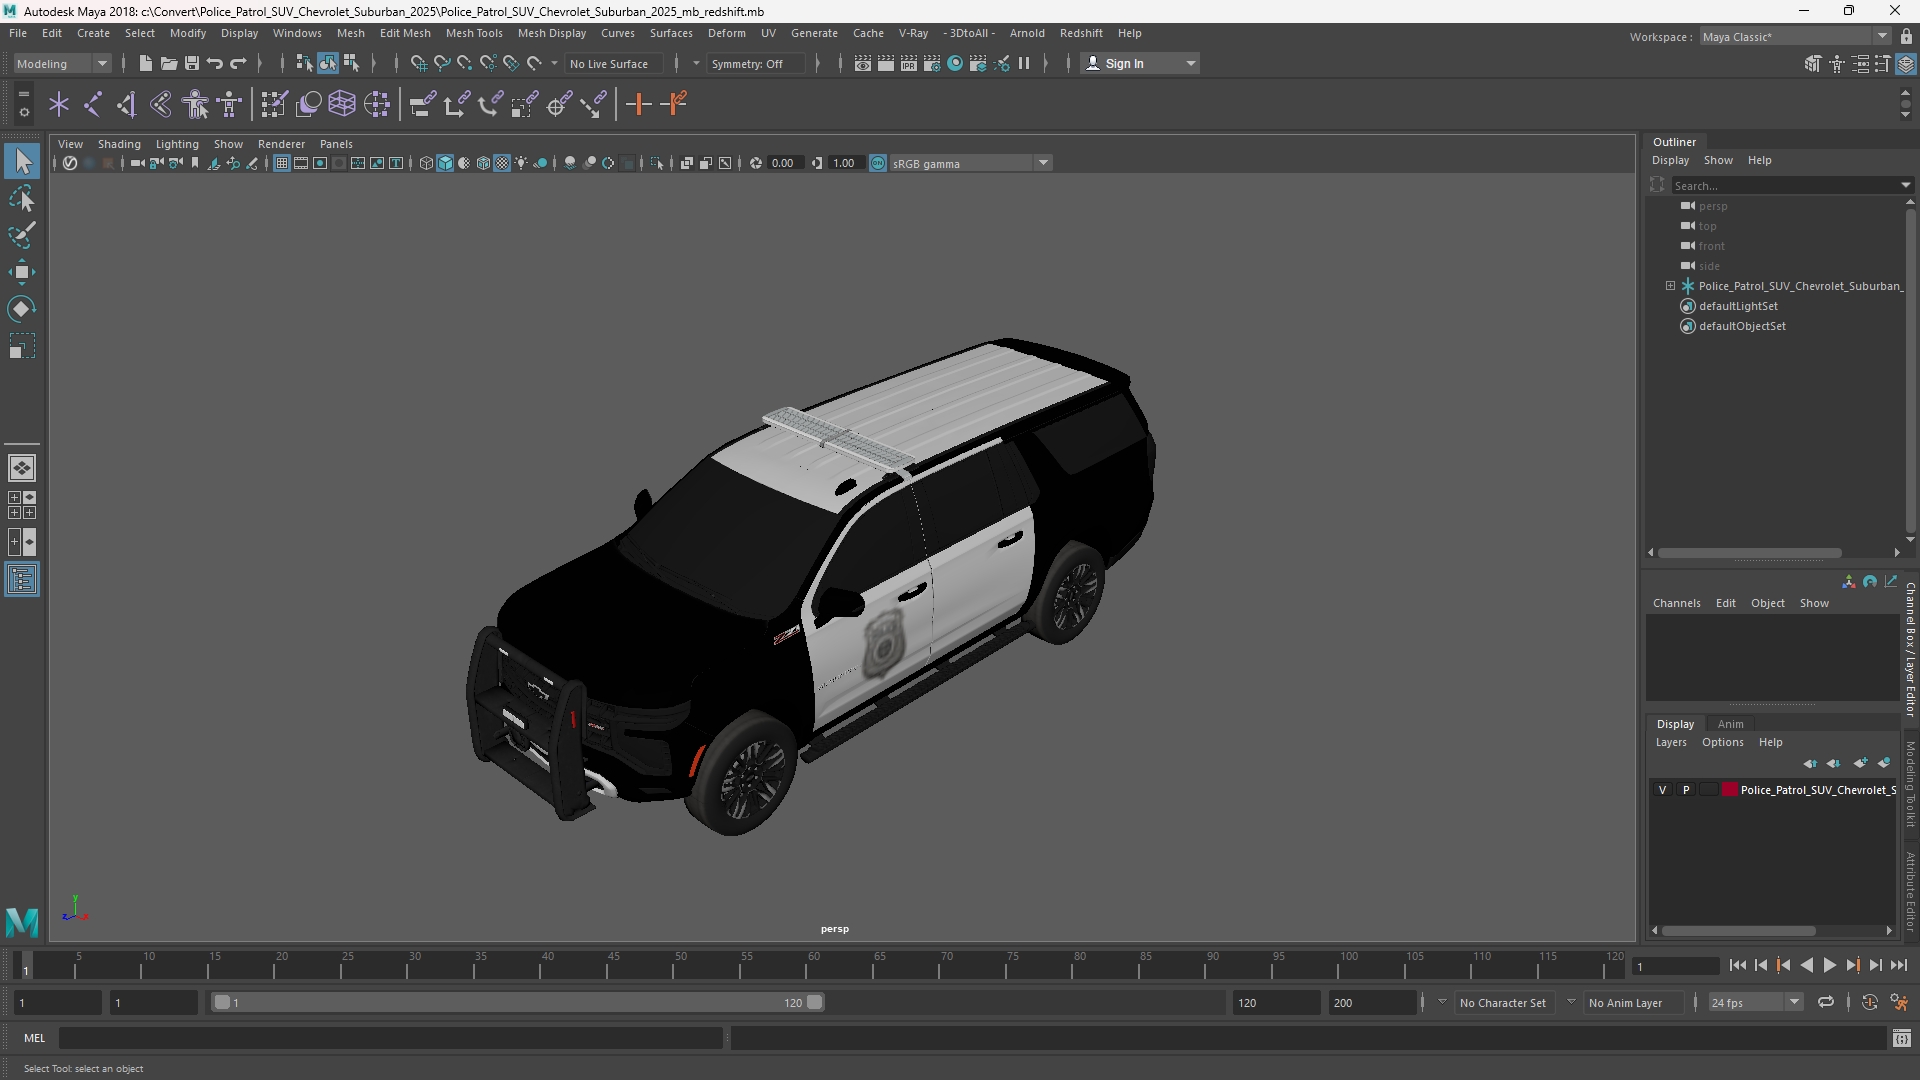Open the Workspace Maya Classic dropdown
The image size is (1920, 1080).
tap(1795, 36)
